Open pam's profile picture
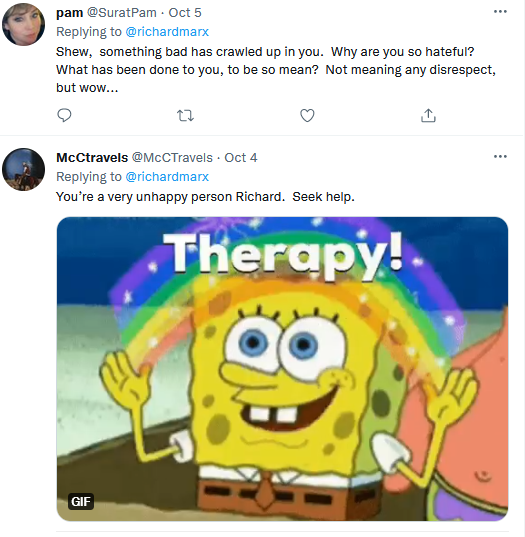 pos(23,24)
